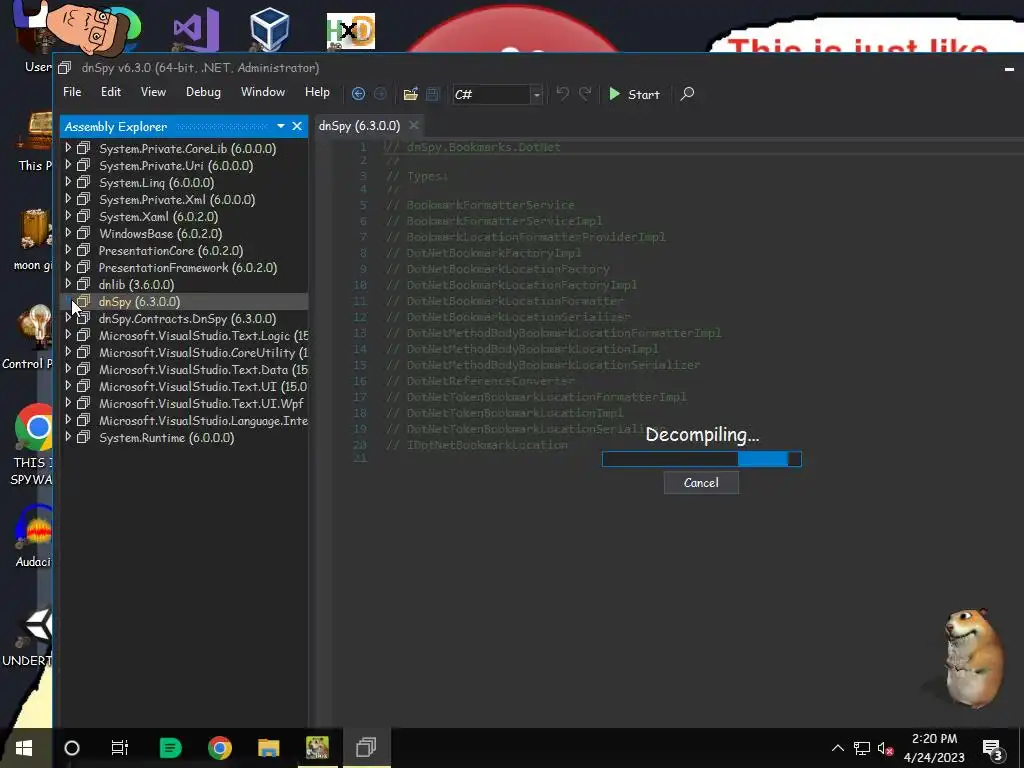Screen dimensions: 1024x768
Task: Click the redo toolbar icon
Action: [585, 93]
